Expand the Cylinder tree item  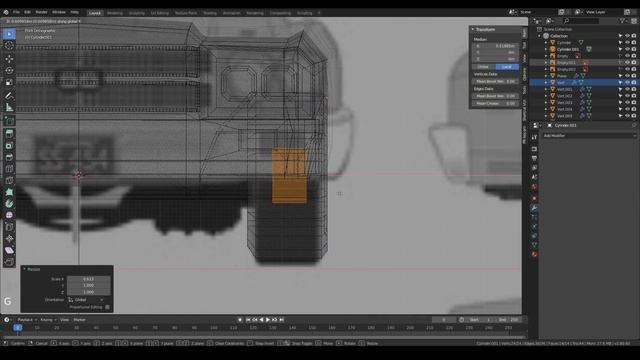[x=546, y=42]
